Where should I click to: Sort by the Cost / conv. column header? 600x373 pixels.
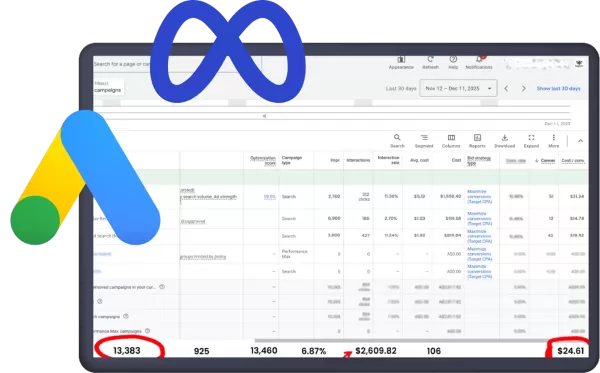click(573, 161)
